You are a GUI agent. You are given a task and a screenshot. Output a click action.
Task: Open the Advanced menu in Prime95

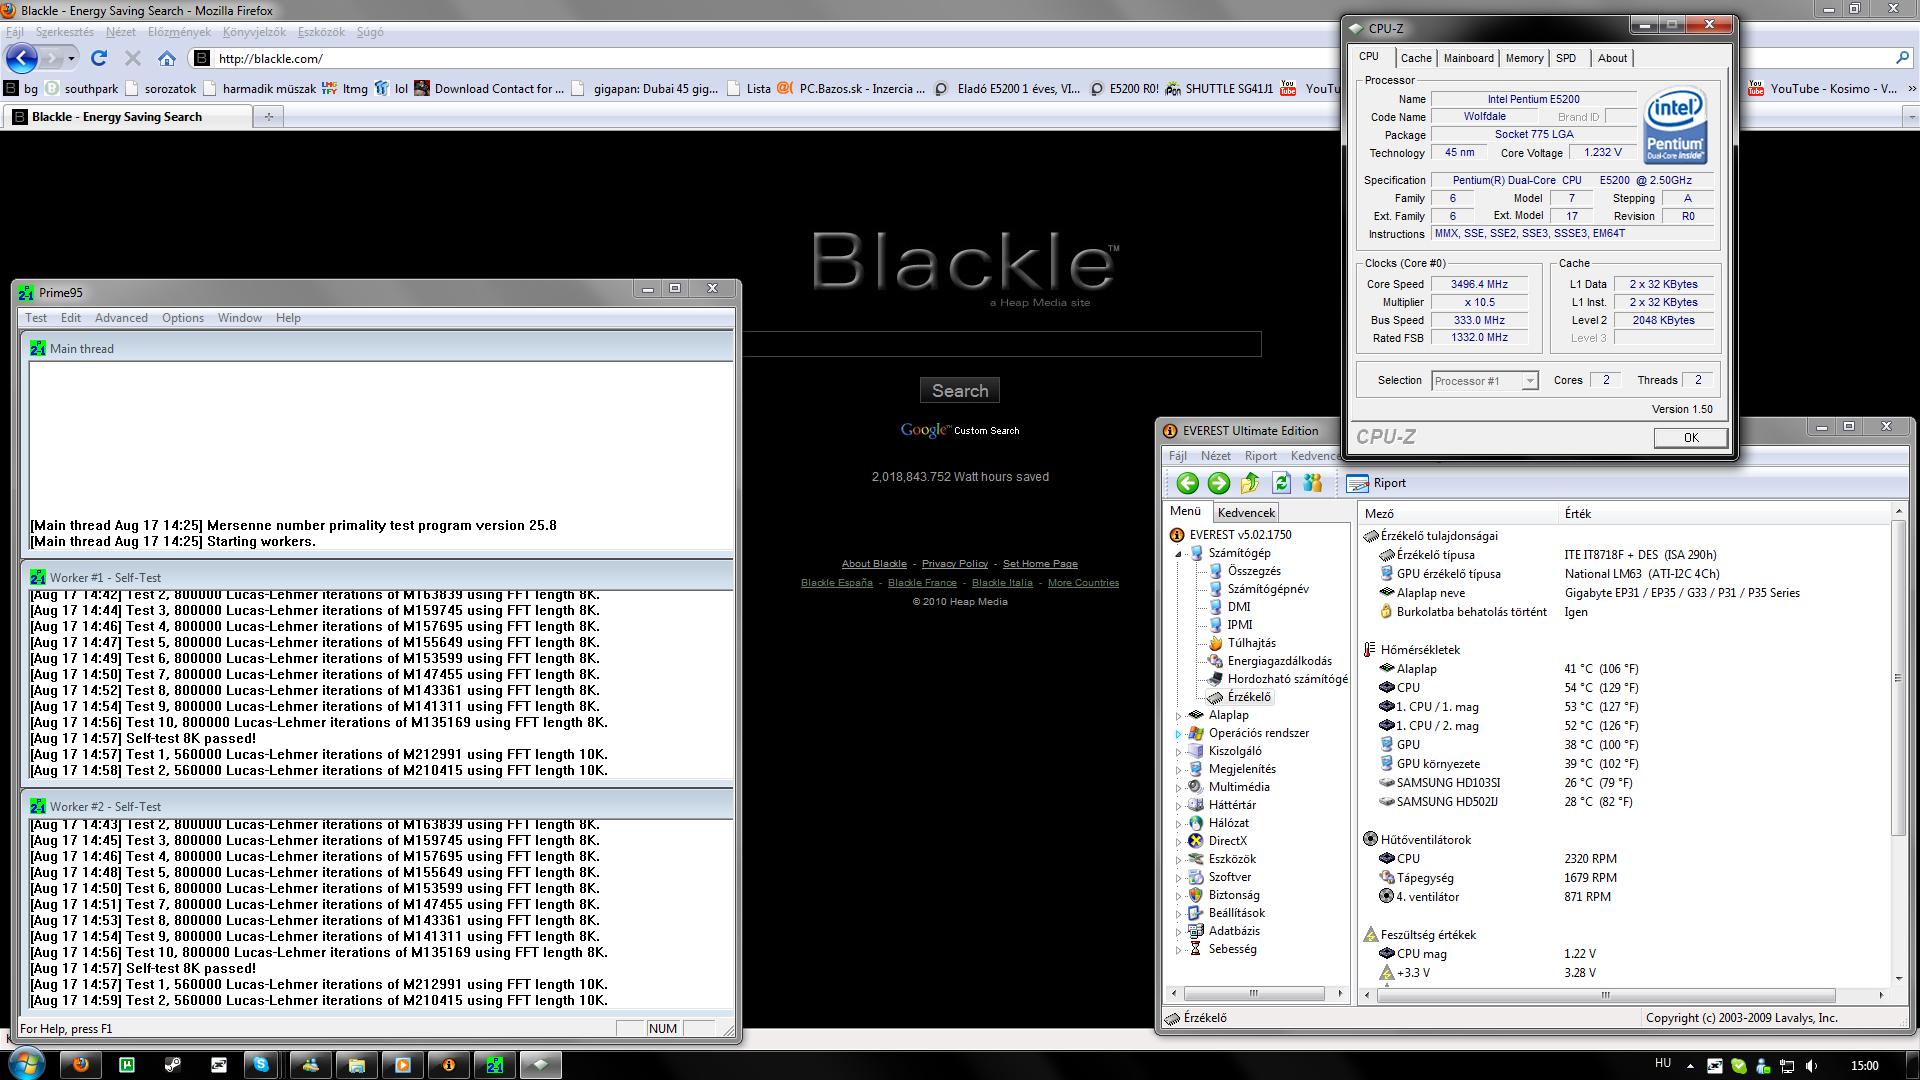click(x=121, y=318)
